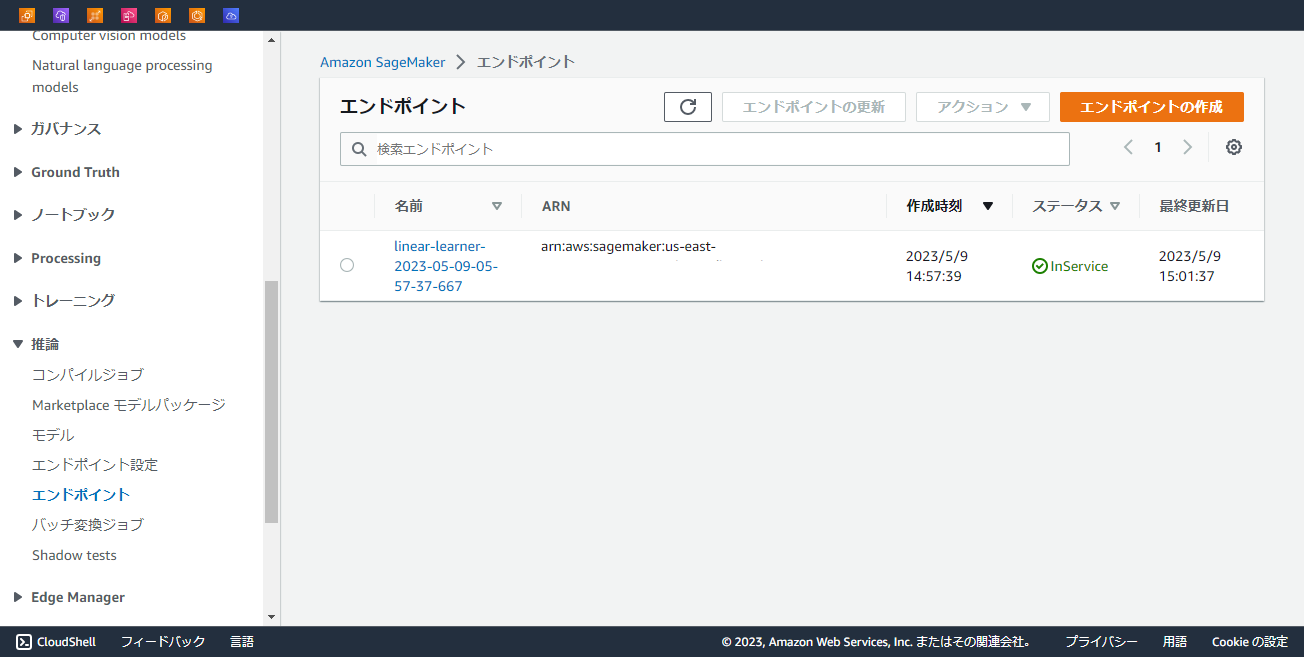Switch to the blue cloud browser tab
The width and height of the screenshot is (1304, 657).
point(231,15)
